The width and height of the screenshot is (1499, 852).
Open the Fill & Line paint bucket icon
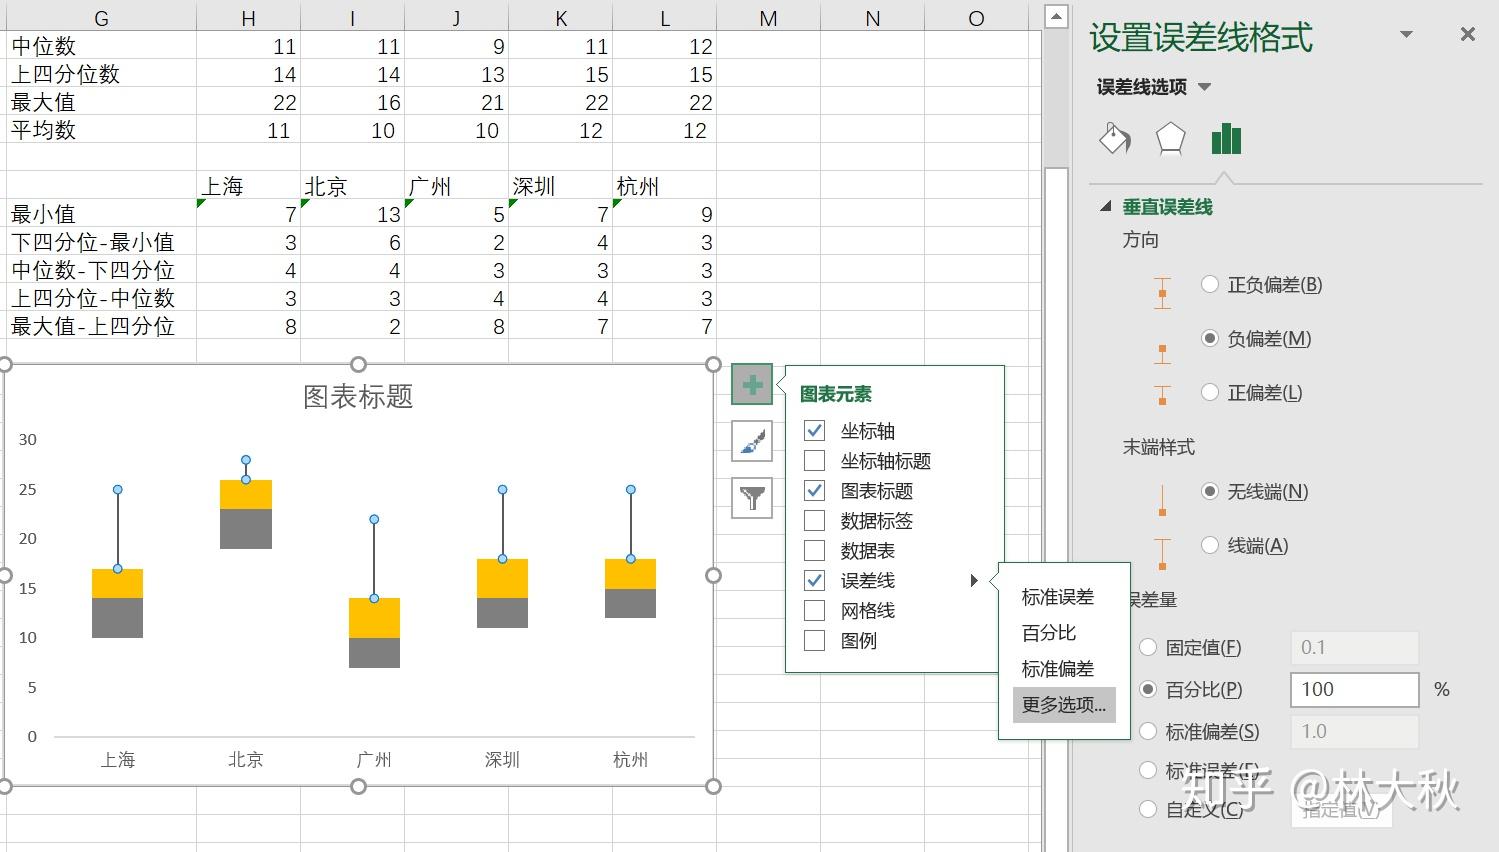[1114, 139]
